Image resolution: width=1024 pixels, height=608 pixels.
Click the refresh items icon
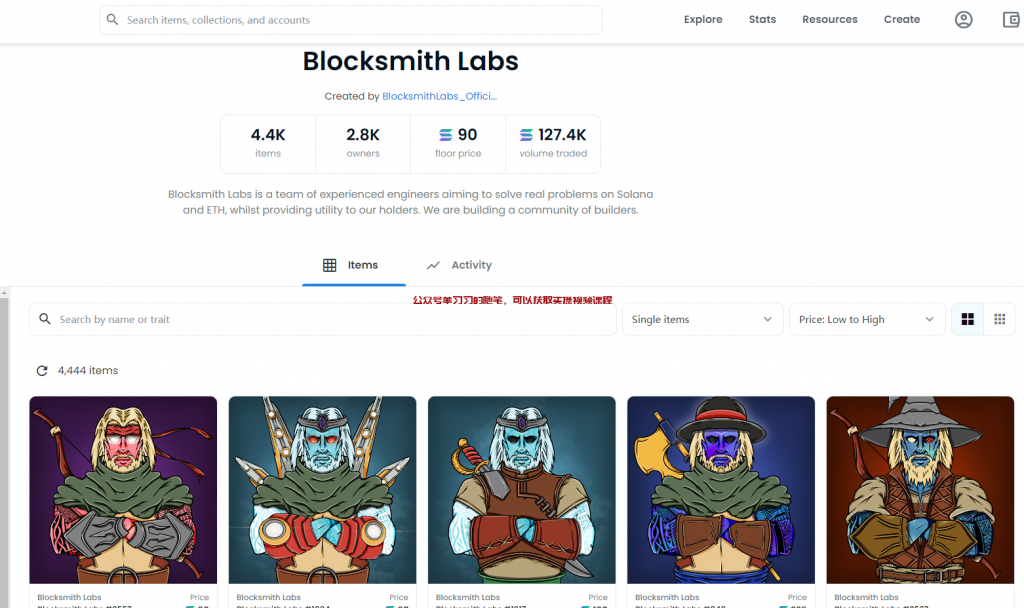coord(42,371)
